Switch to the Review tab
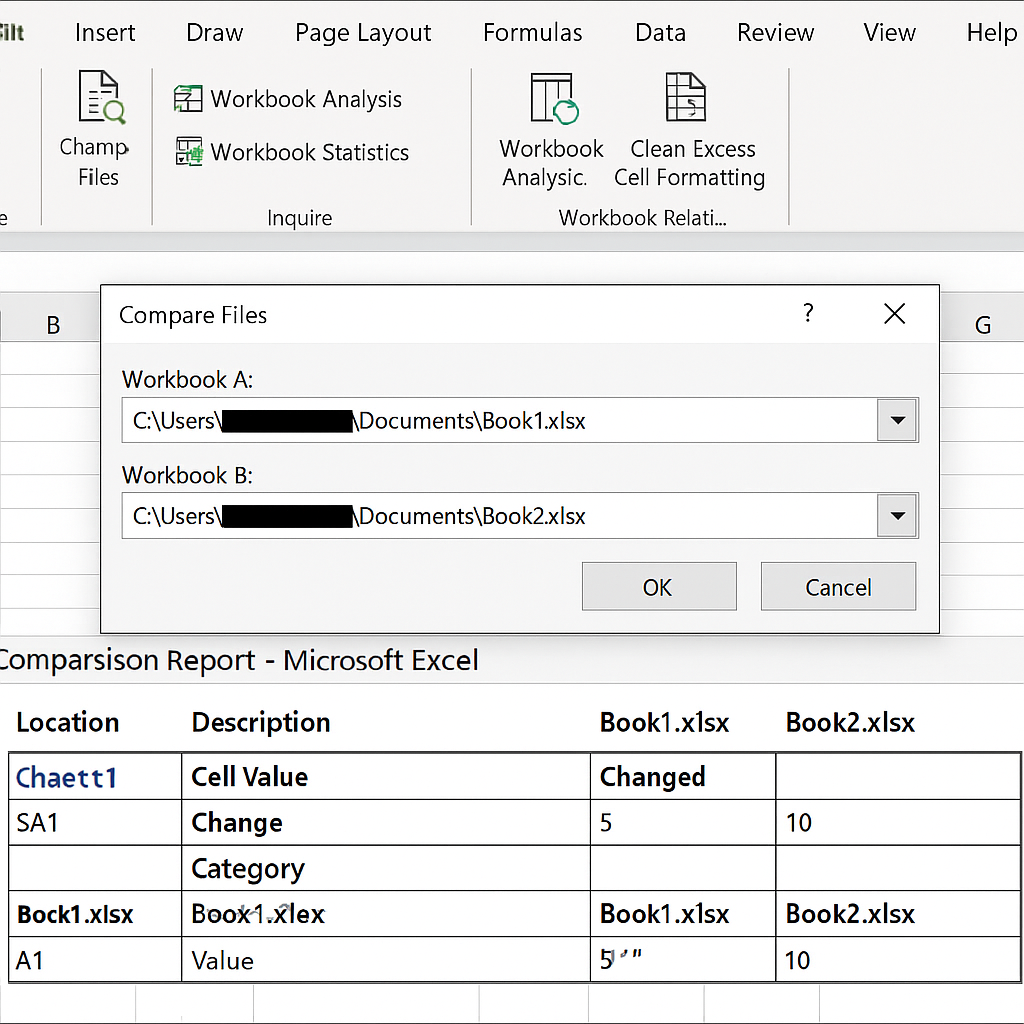The width and height of the screenshot is (1024, 1024). pyautogui.click(x=776, y=33)
